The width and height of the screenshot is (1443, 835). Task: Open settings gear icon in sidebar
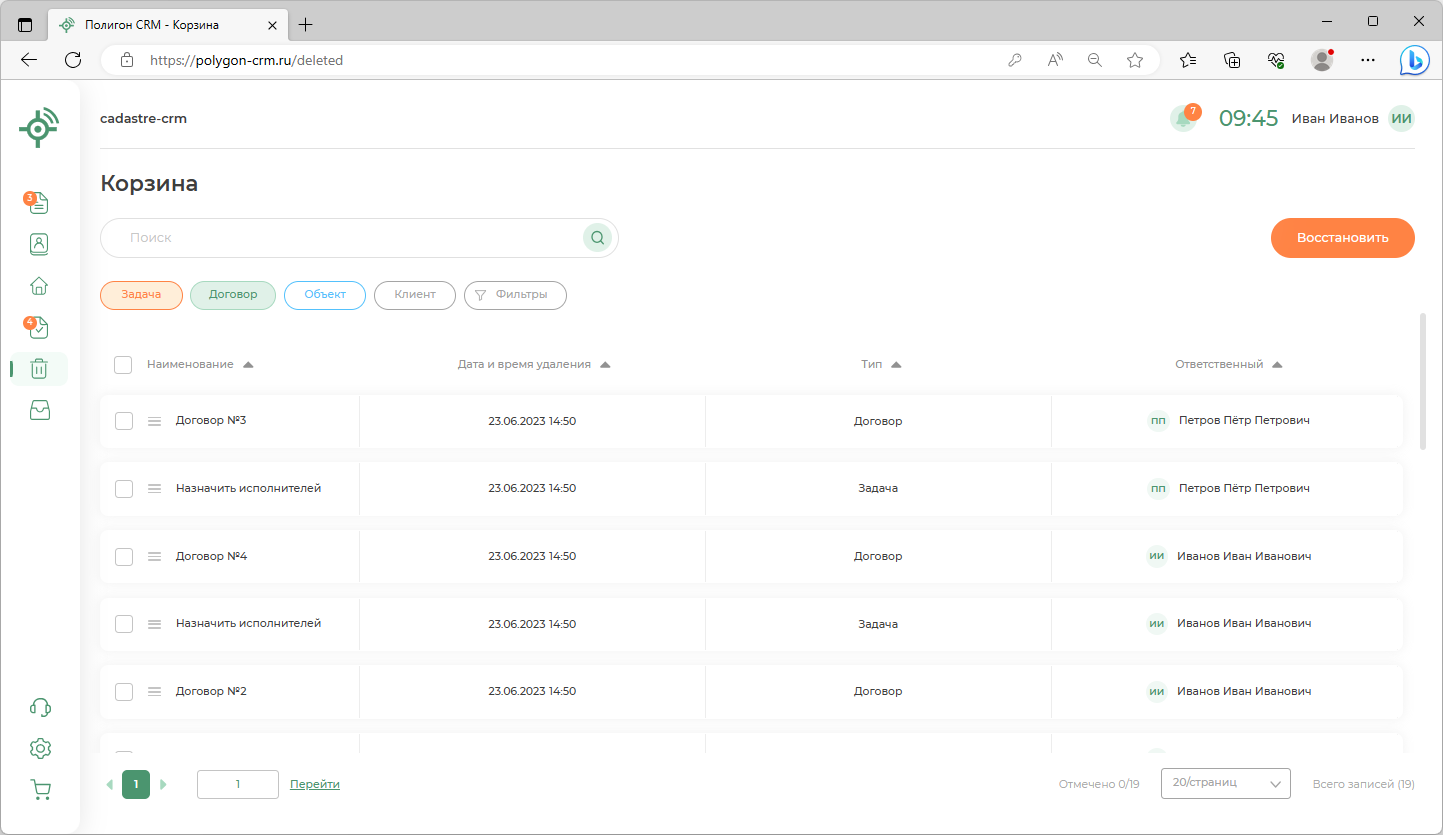pos(40,748)
